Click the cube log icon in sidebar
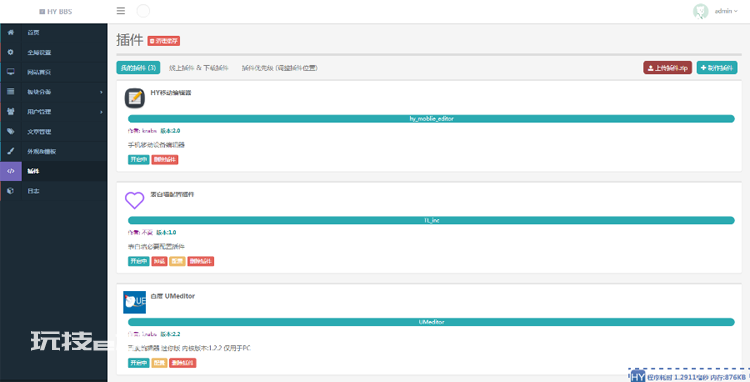The image size is (750, 382). [x=11, y=191]
